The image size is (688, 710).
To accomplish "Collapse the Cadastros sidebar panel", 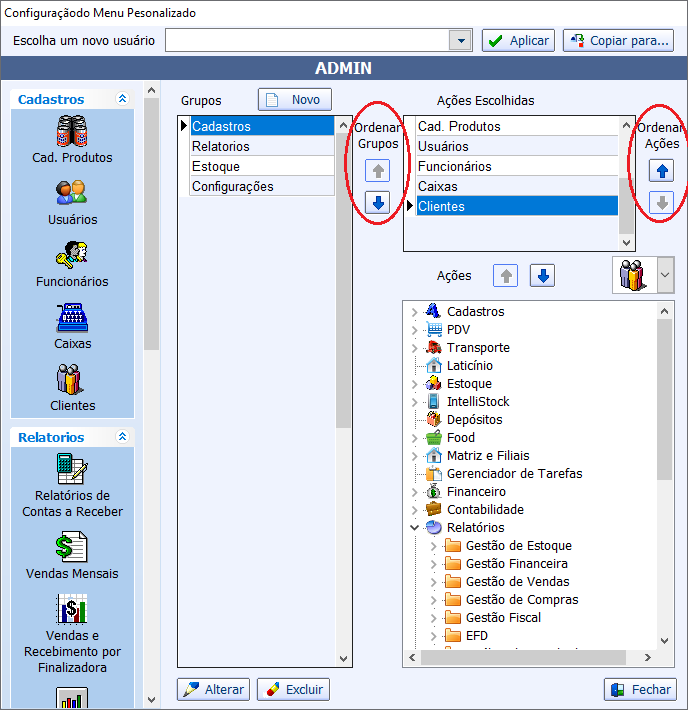I will tap(122, 99).
